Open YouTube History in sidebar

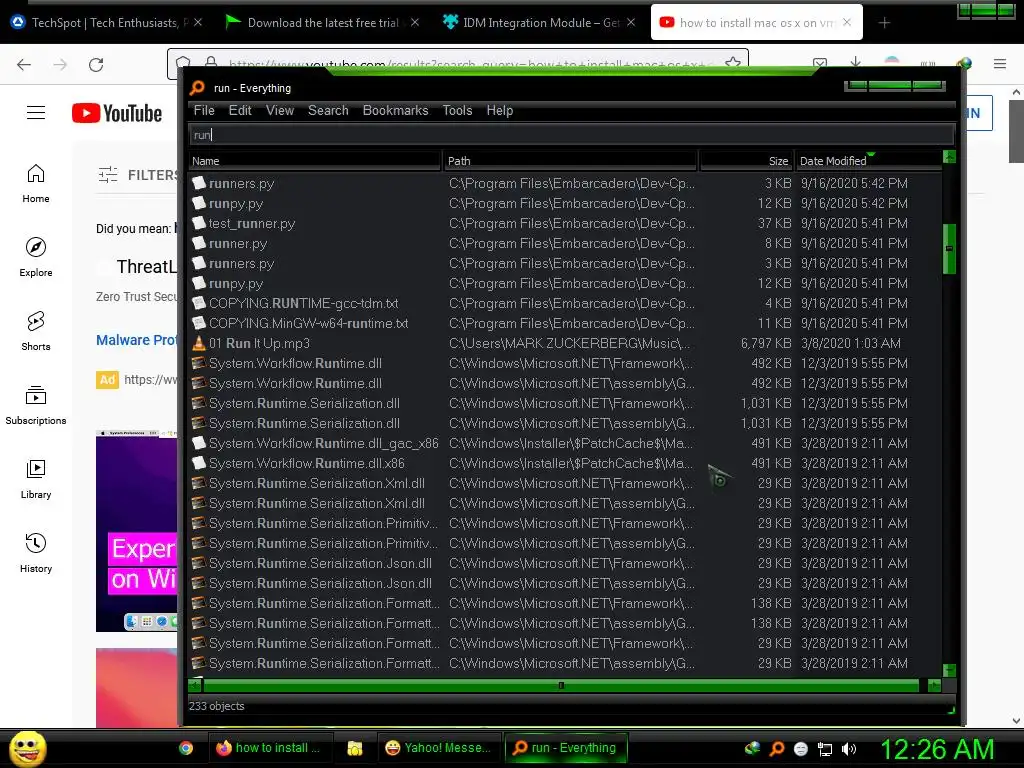36,553
